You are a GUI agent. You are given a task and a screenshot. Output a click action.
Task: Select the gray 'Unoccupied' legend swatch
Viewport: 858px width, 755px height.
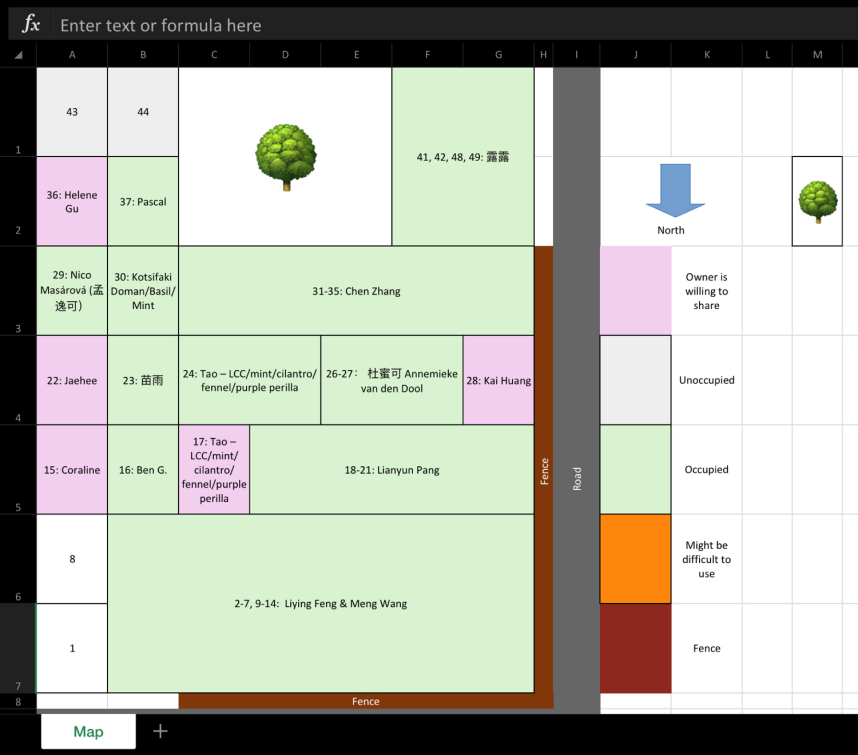pyautogui.click(x=635, y=380)
